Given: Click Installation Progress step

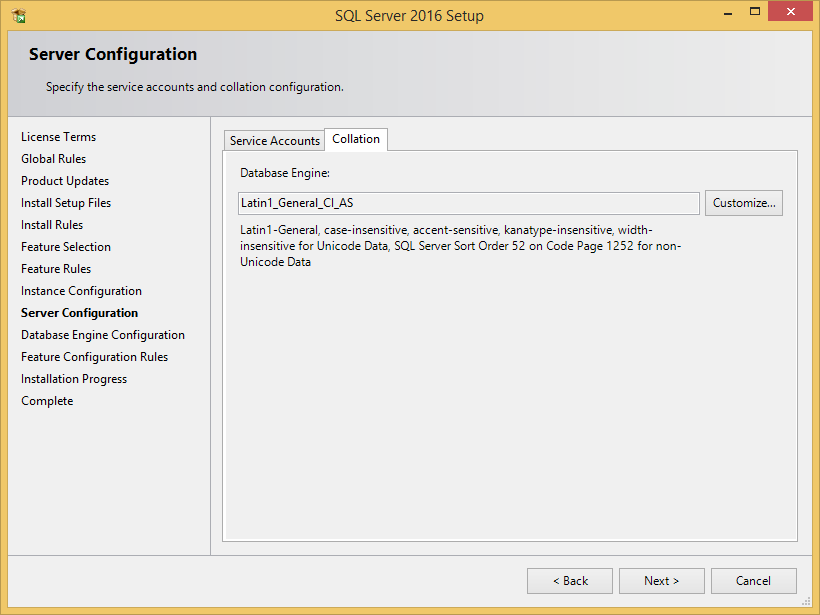Looking at the screenshot, I should (x=74, y=379).
